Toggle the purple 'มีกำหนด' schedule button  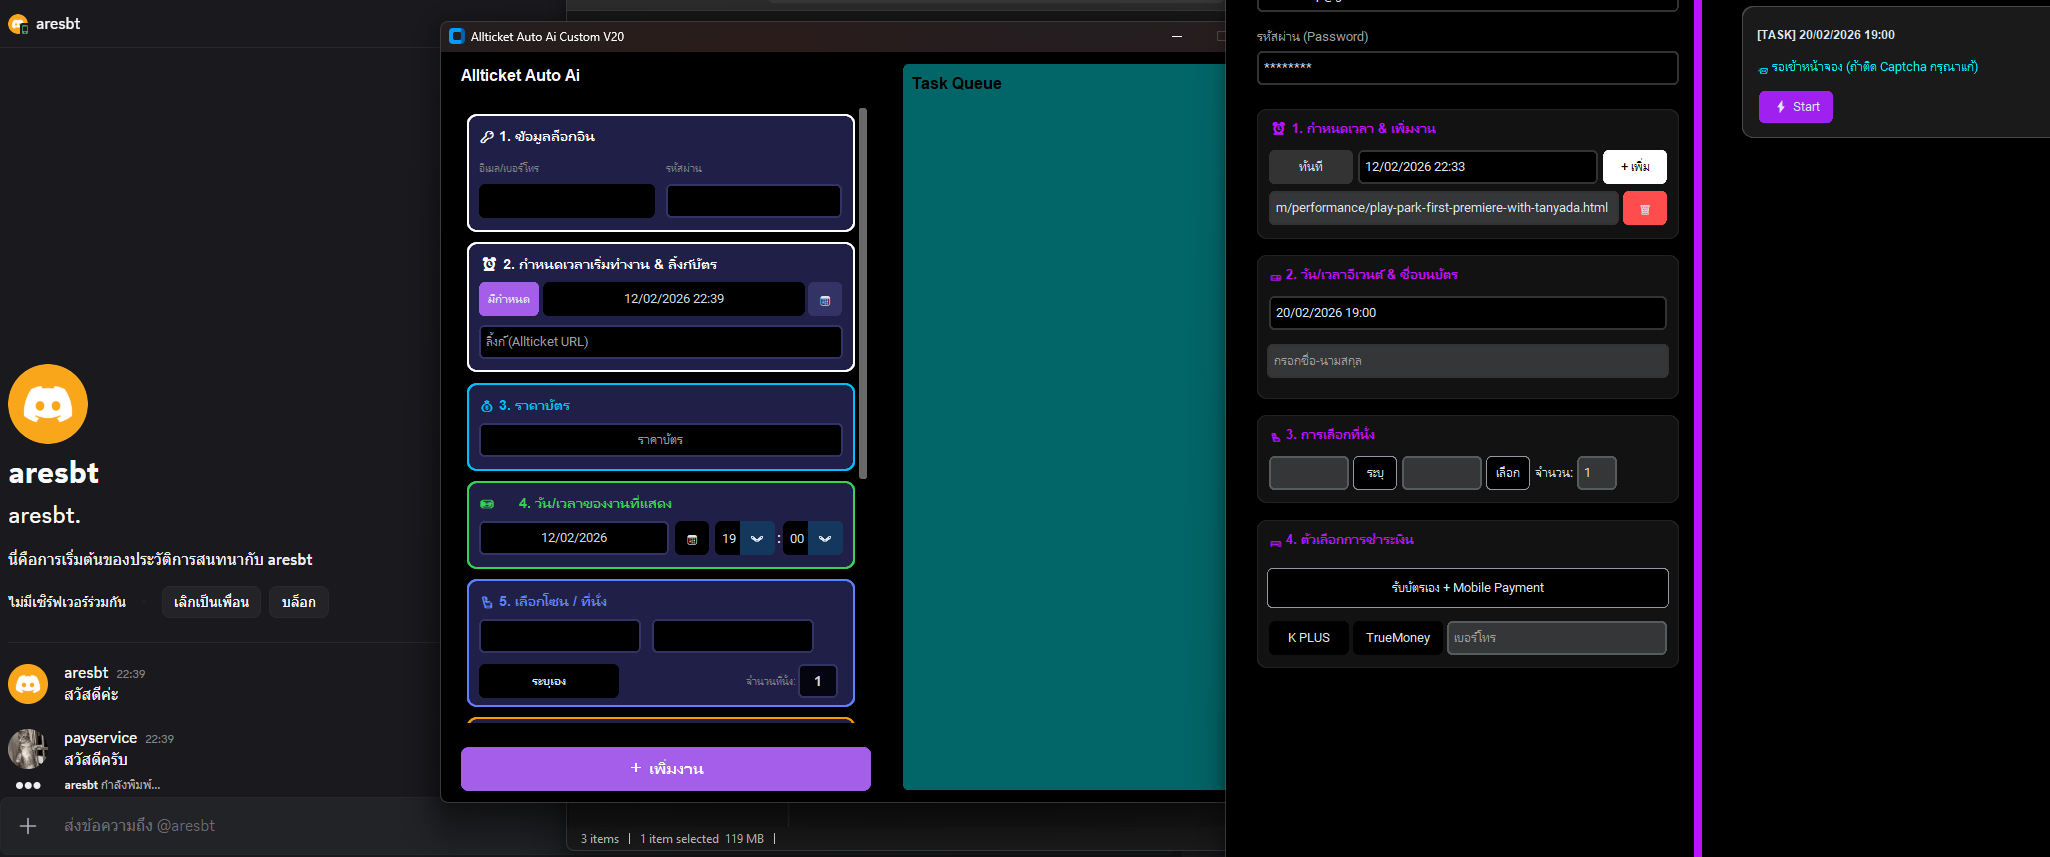tap(509, 299)
